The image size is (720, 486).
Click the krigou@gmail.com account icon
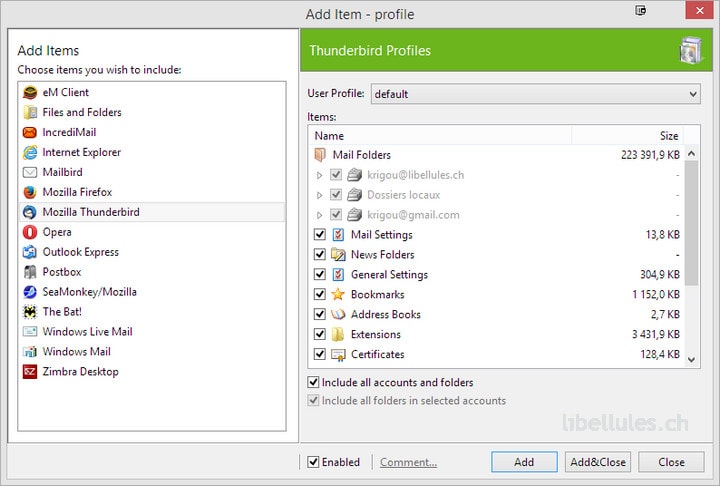[x=354, y=215]
